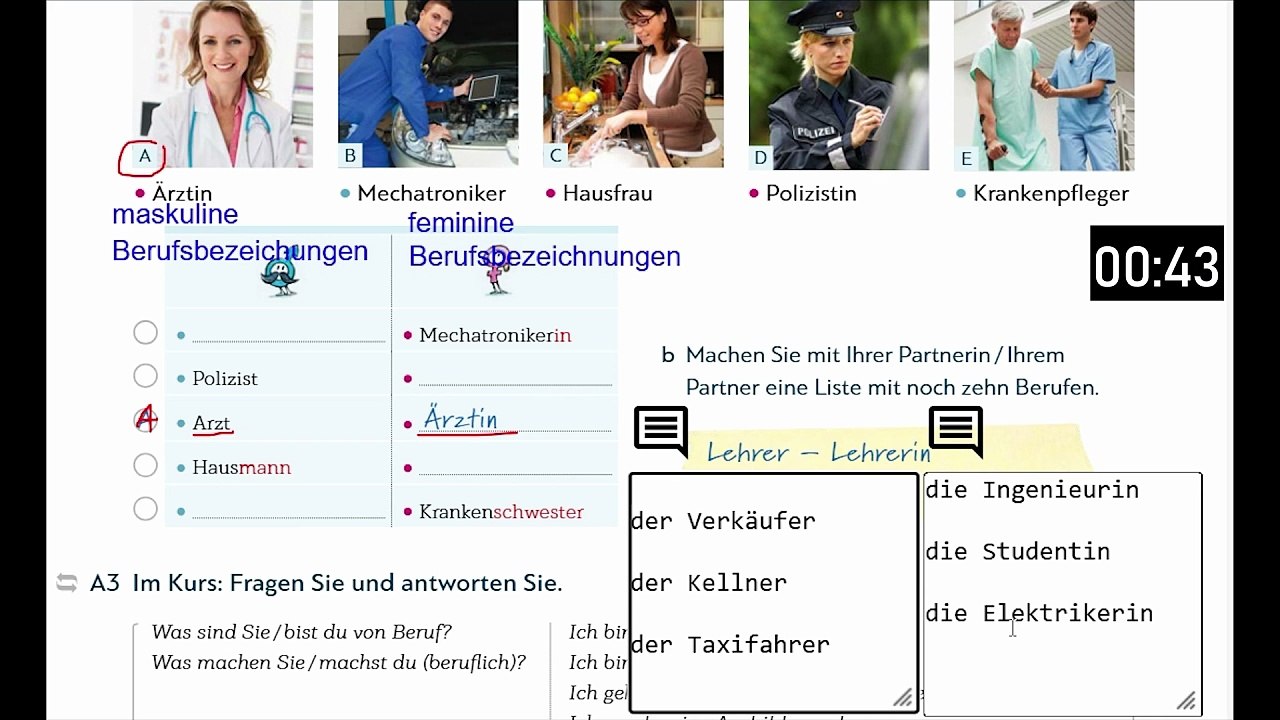Click the letter D label on the policewoman photo
1280x720 pixels.
[761, 157]
